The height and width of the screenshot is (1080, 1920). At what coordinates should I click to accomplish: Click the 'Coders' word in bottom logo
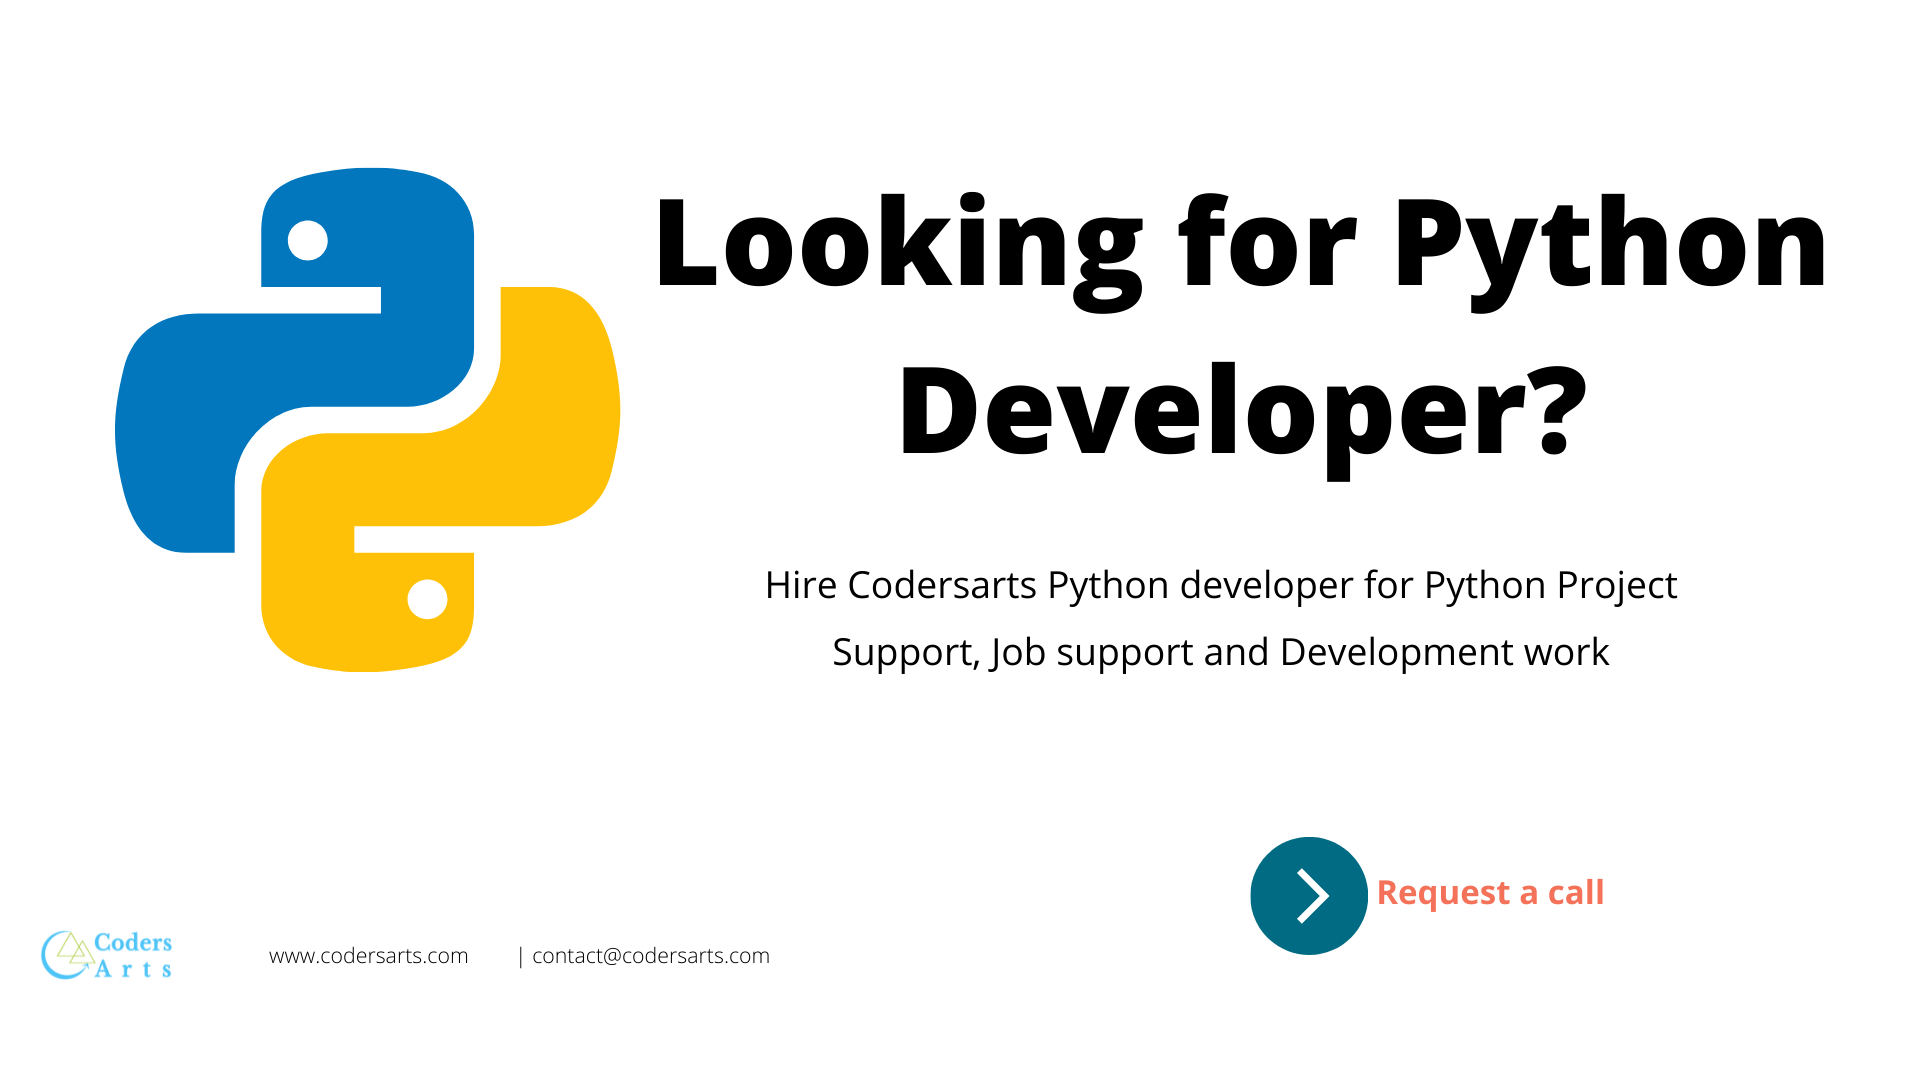[133, 942]
